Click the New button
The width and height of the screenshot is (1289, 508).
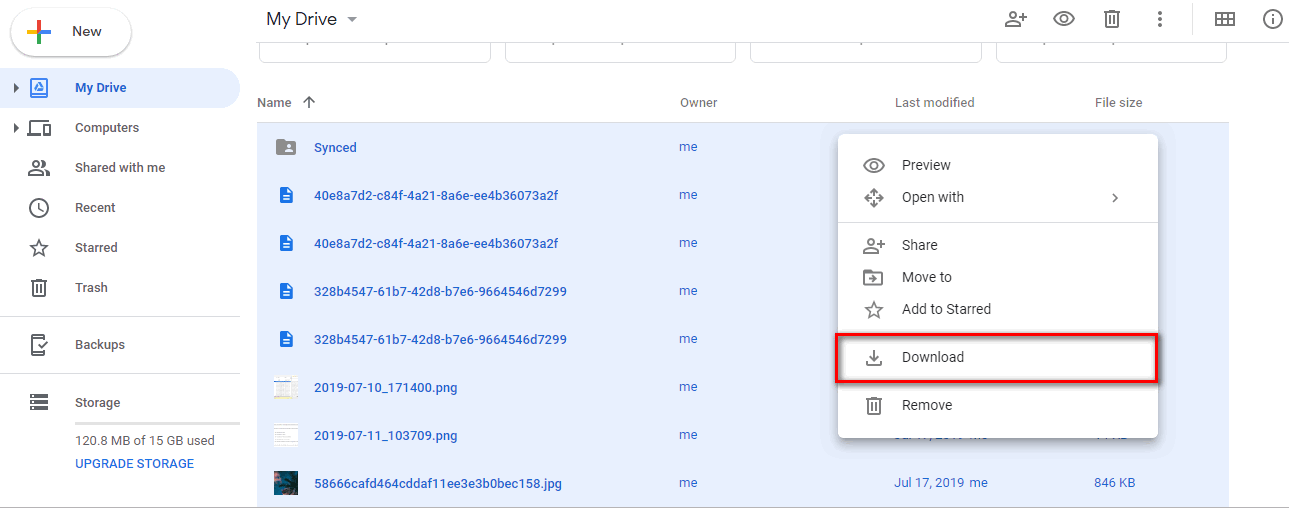point(71,32)
